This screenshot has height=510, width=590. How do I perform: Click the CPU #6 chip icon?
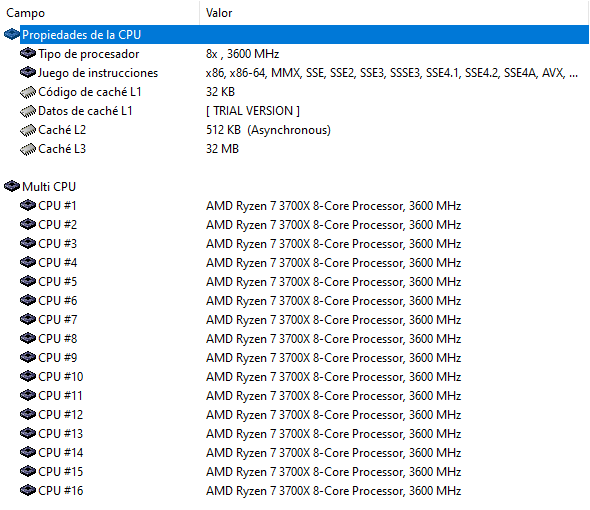coord(27,300)
